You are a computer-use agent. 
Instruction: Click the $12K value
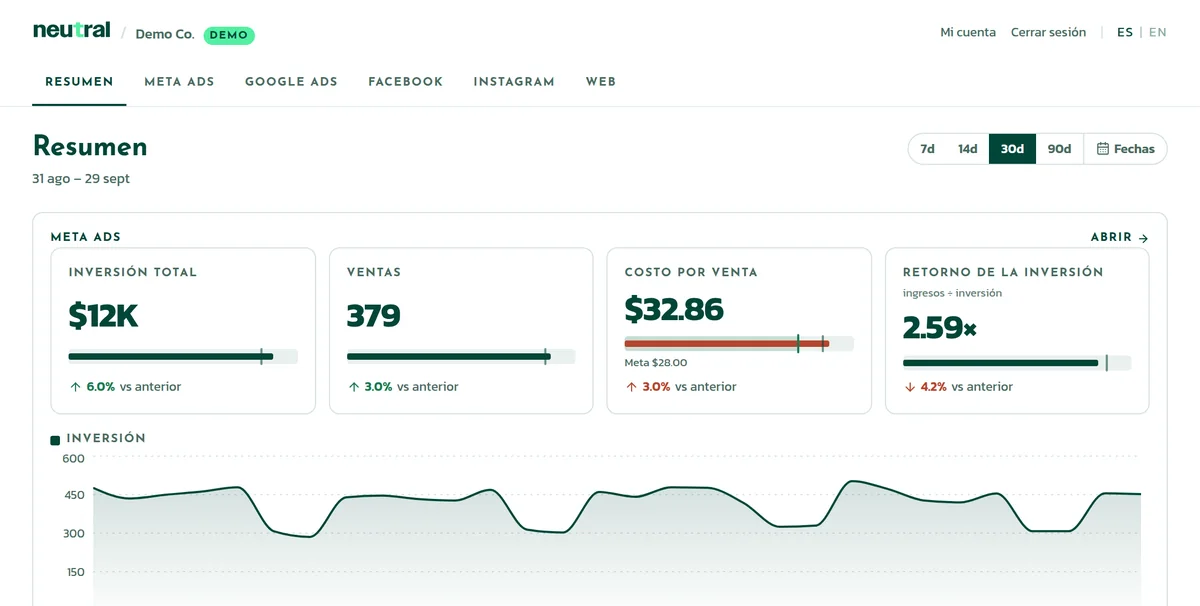coord(103,316)
